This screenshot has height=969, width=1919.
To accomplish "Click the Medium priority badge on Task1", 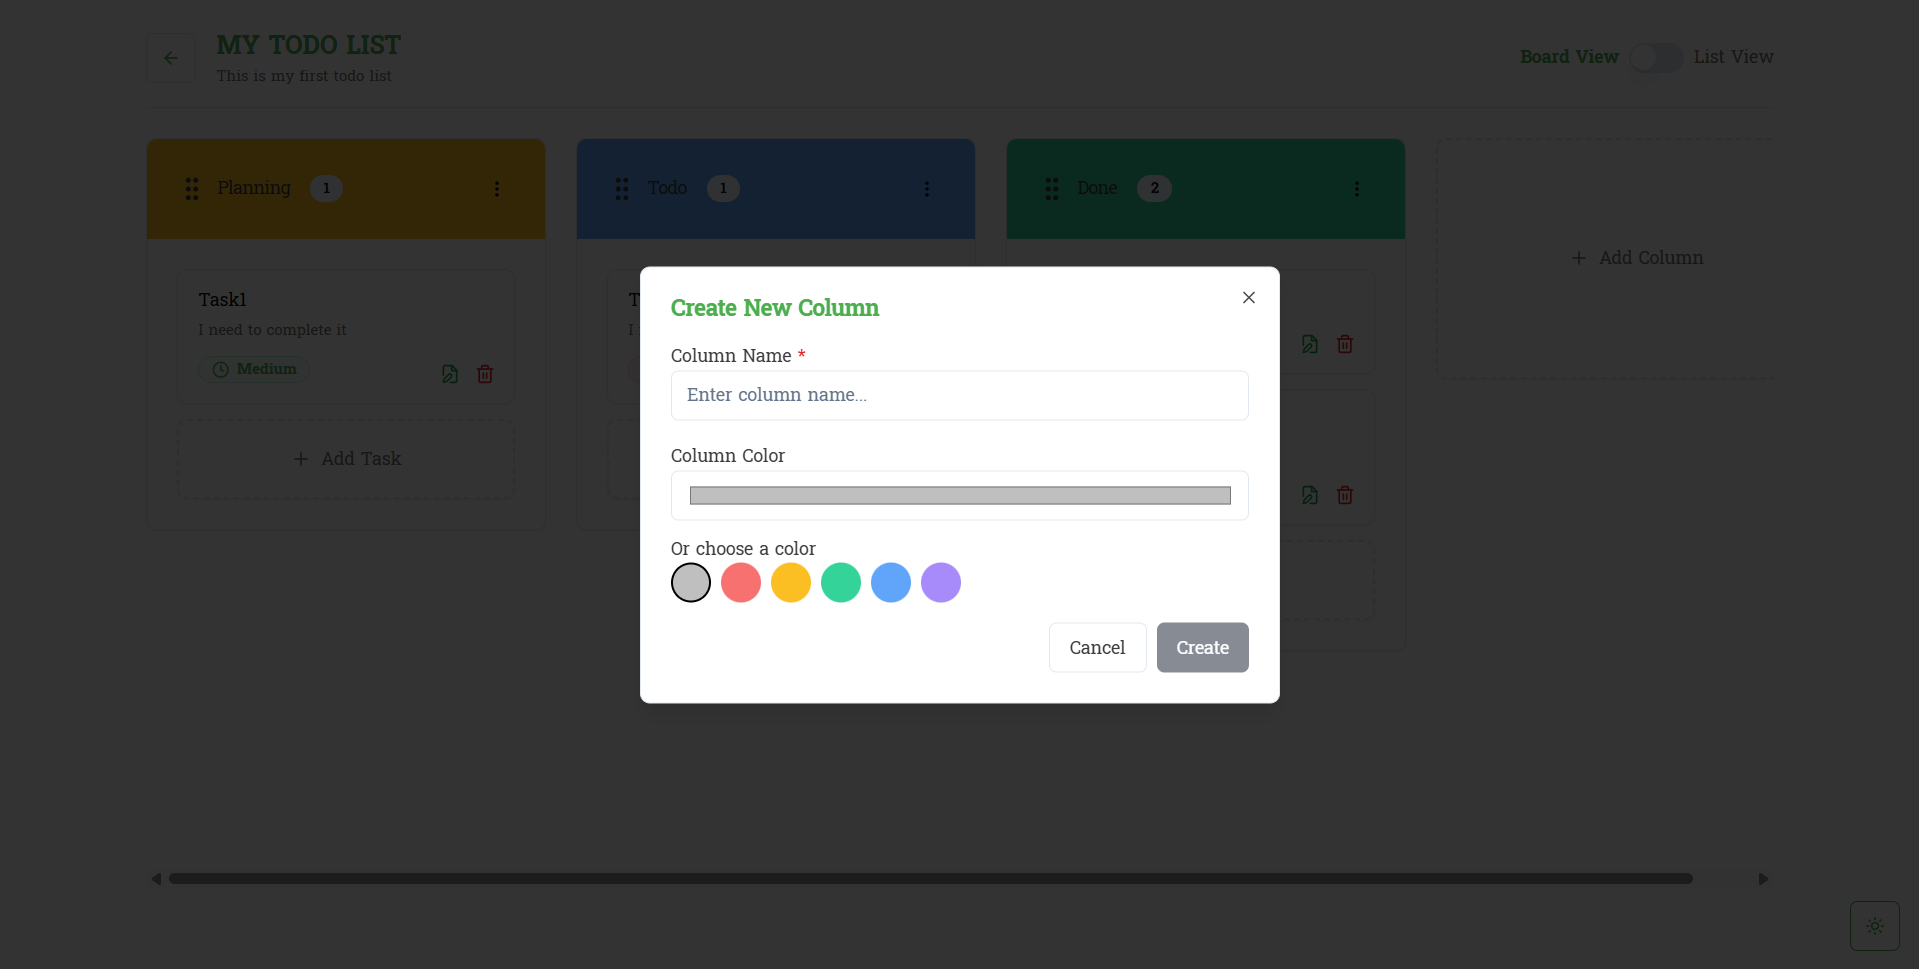I will click(254, 369).
